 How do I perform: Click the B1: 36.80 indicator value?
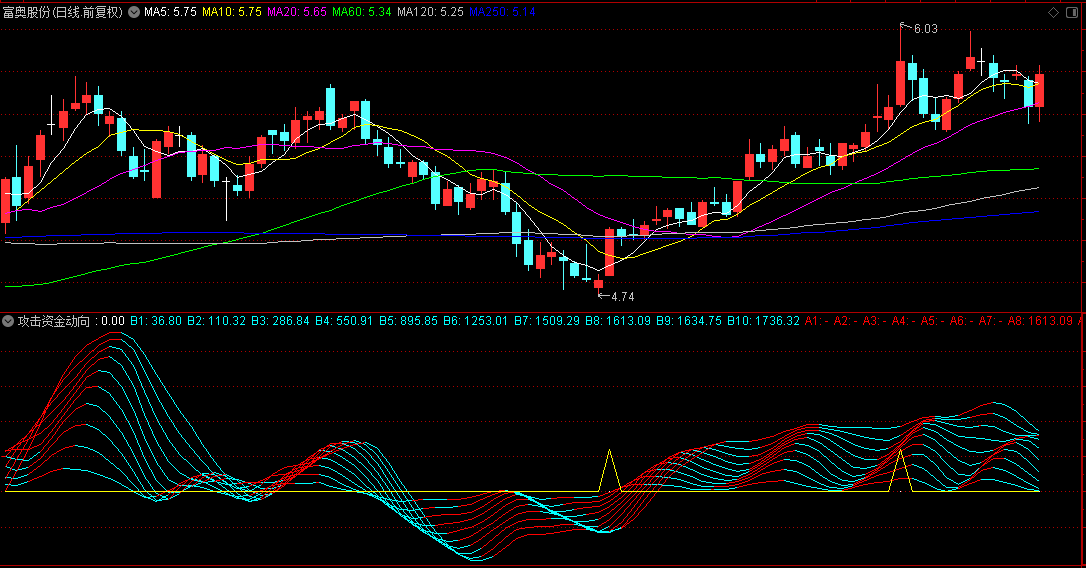pyautogui.click(x=156, y=321)
